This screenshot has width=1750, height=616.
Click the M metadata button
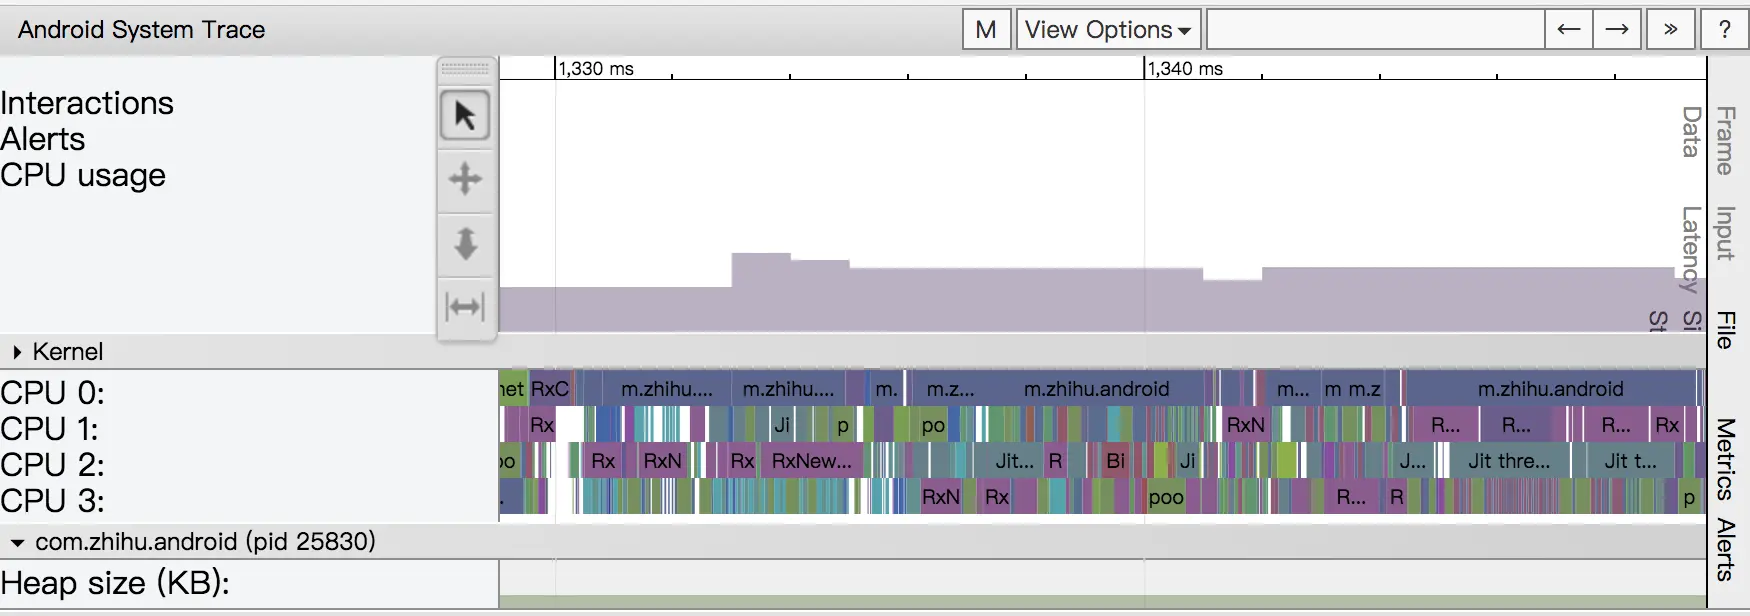tap(987, 29)
